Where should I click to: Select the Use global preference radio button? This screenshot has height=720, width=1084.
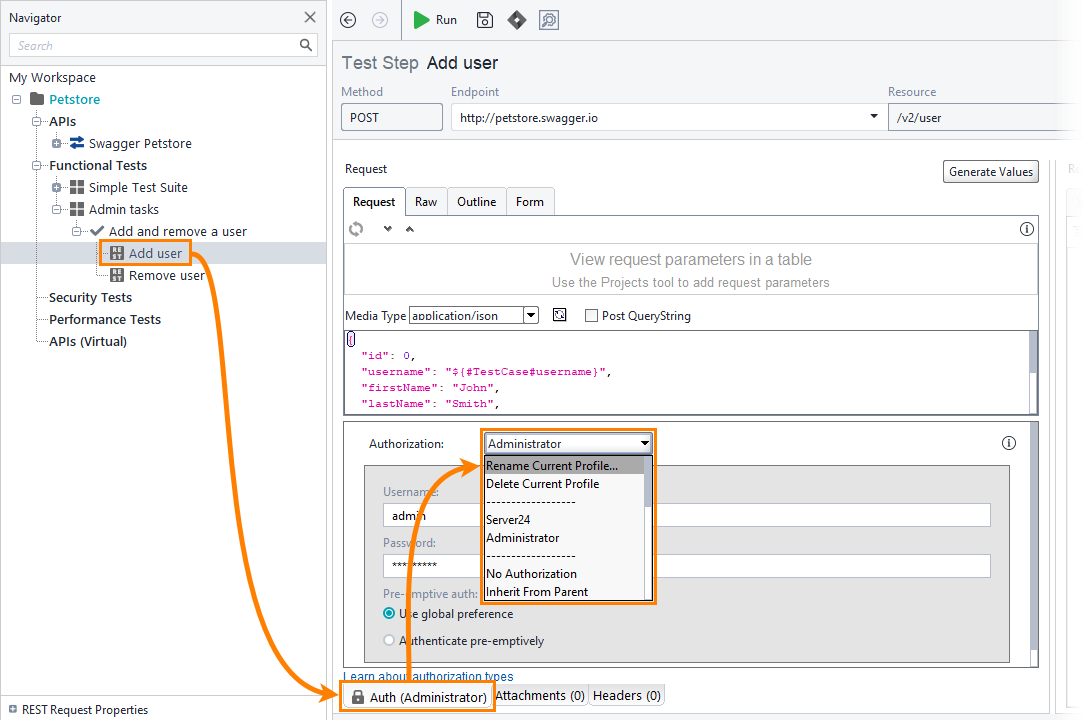[389, 614]
